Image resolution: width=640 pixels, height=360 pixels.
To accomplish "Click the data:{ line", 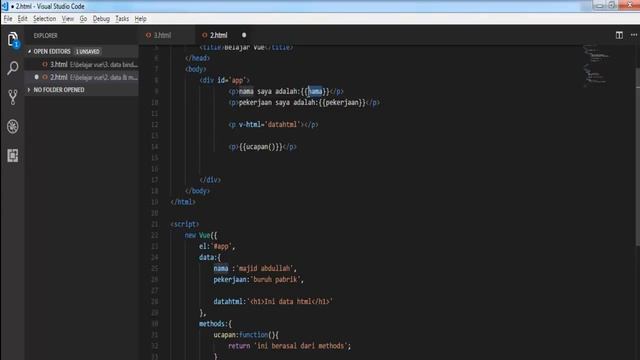I will pos(210,257).
